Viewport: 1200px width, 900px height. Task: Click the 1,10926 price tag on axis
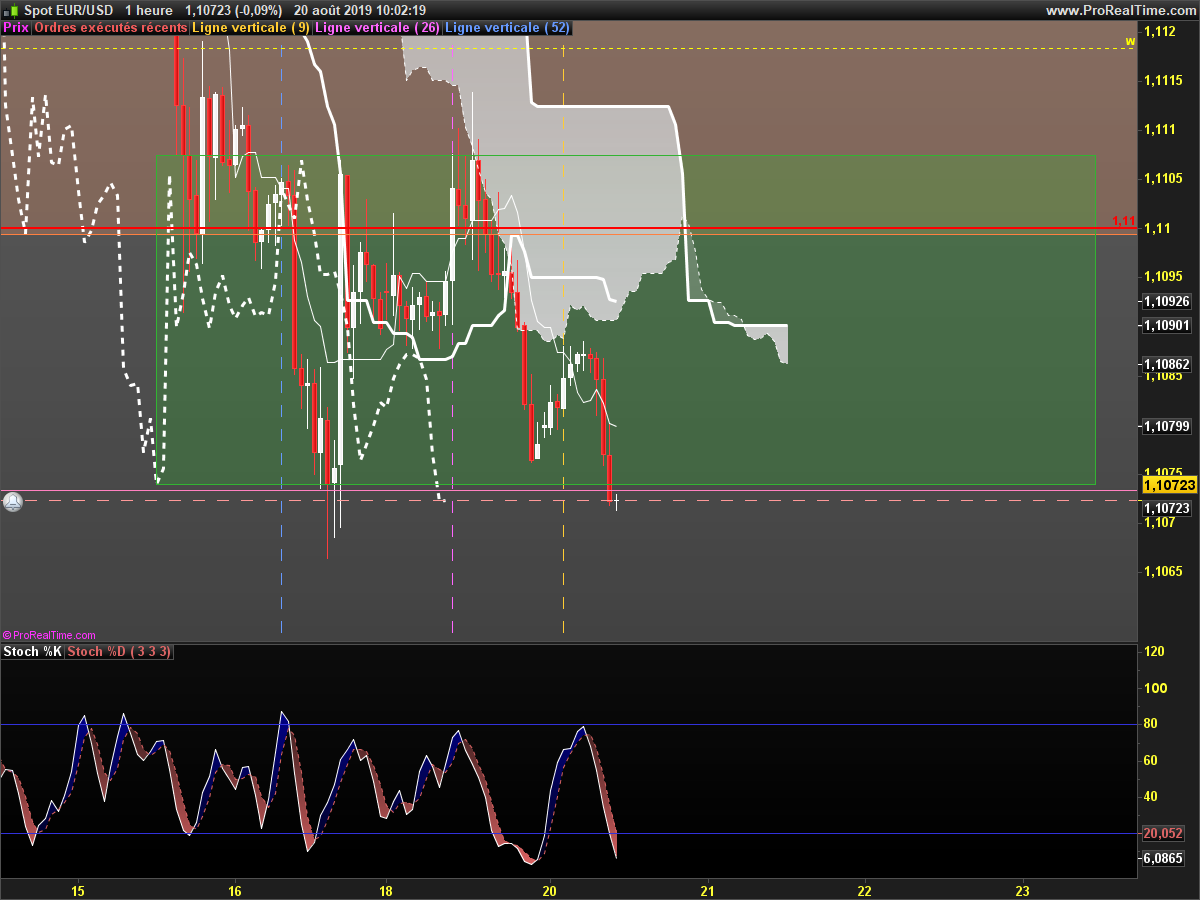(x=1166, y=301)
